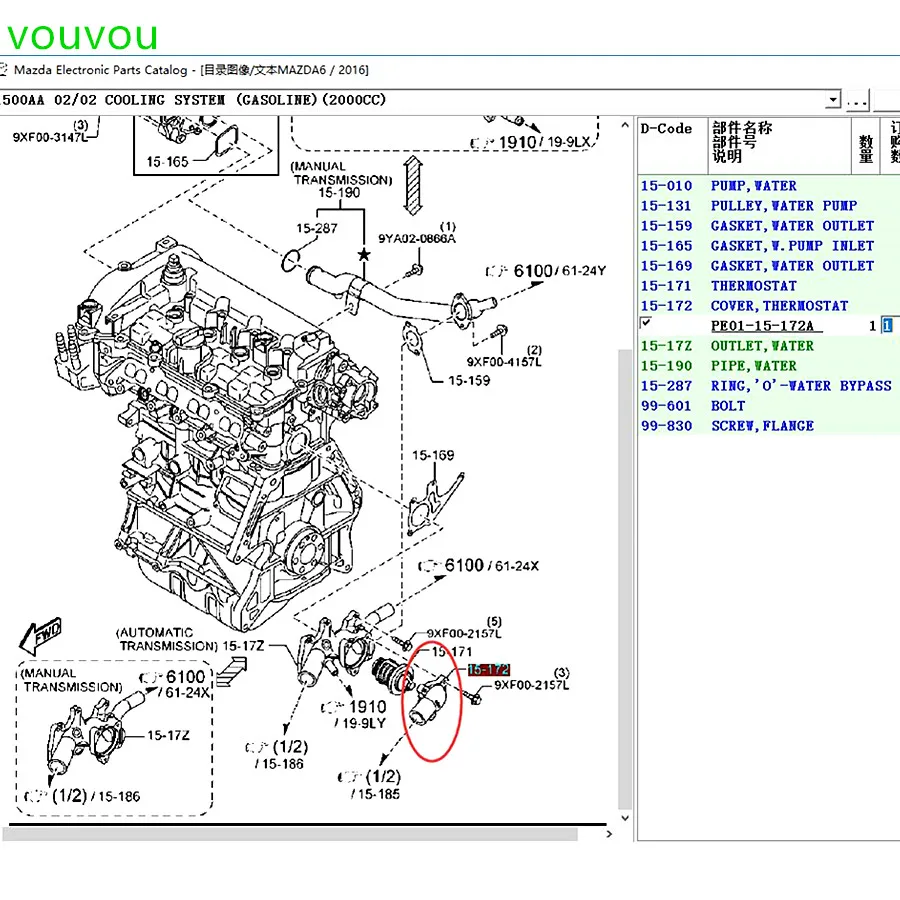Image resolution: width=900 pixels, height=900 pixels.
Task: Click 15-159 gasket callout in diagram
Action: tap(469, 381)
